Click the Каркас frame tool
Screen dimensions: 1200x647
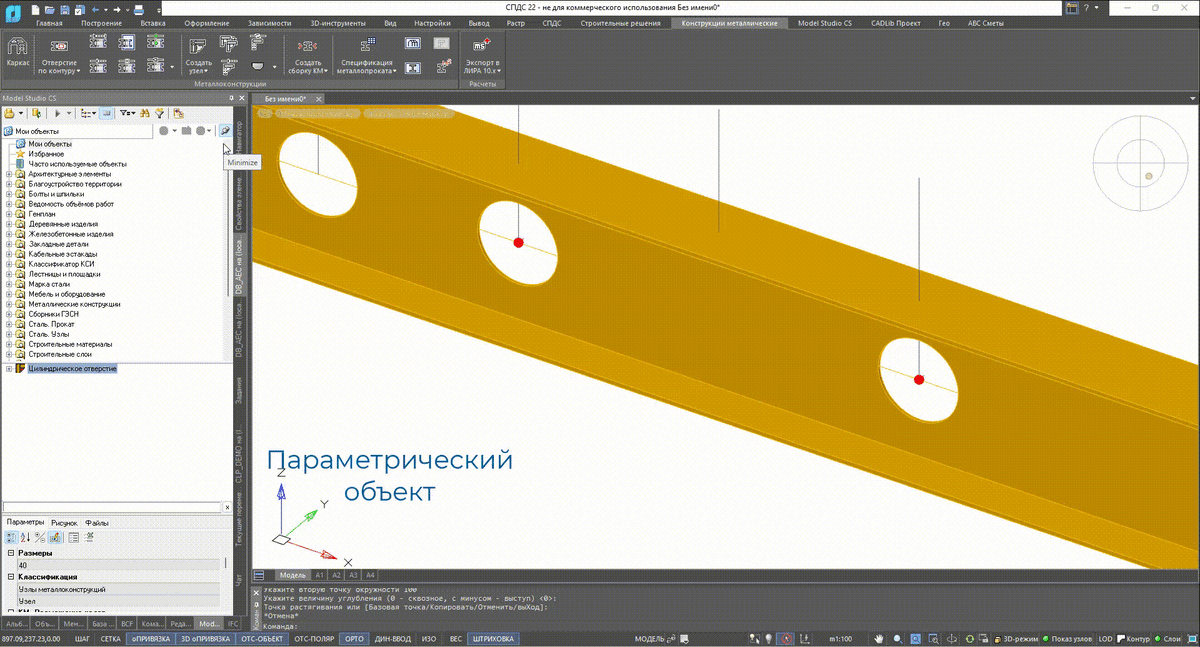pyautogui.click(x=17, y=52)
